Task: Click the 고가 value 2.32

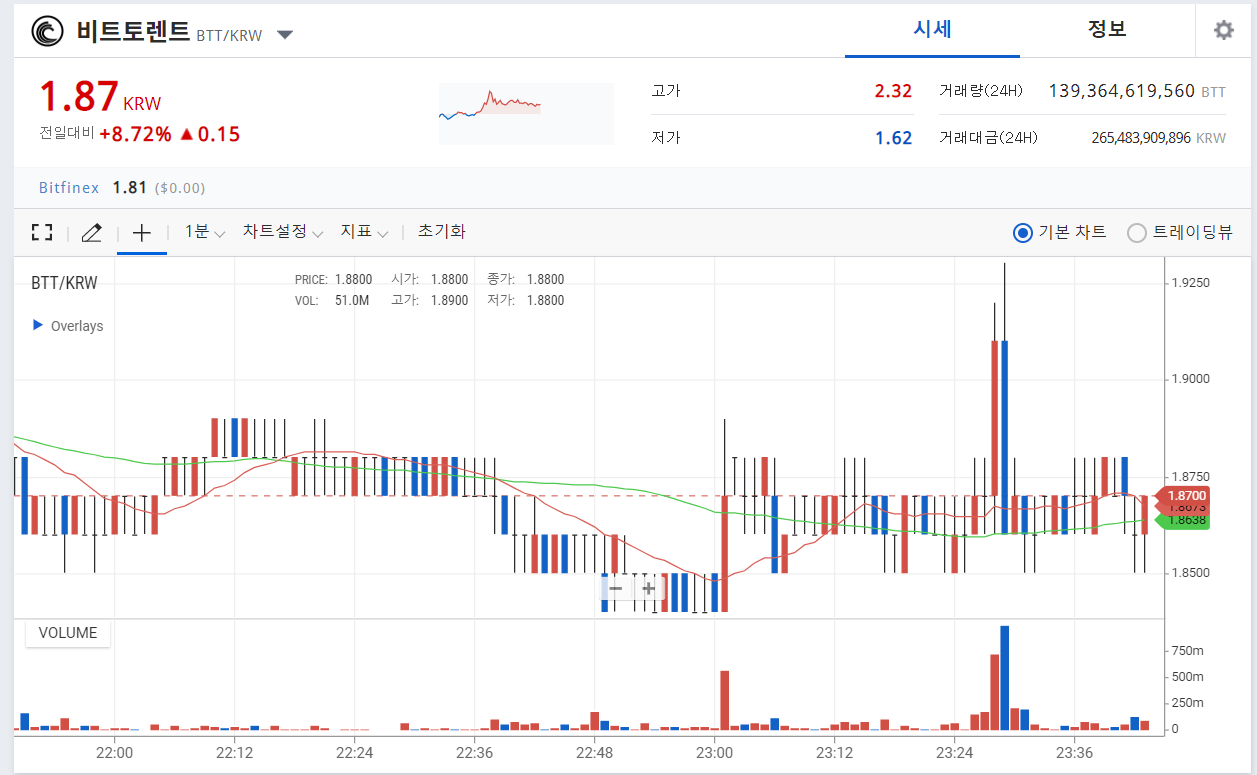Action: 893,91
